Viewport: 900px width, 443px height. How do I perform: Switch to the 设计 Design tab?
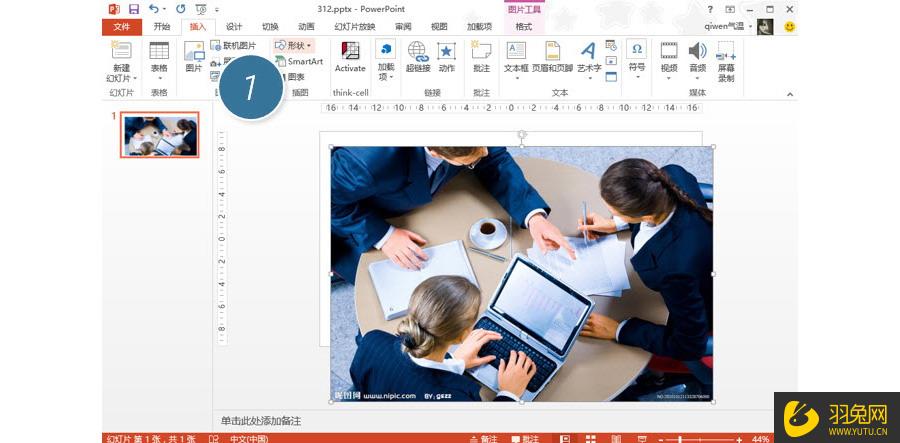(x=234, y=26)
